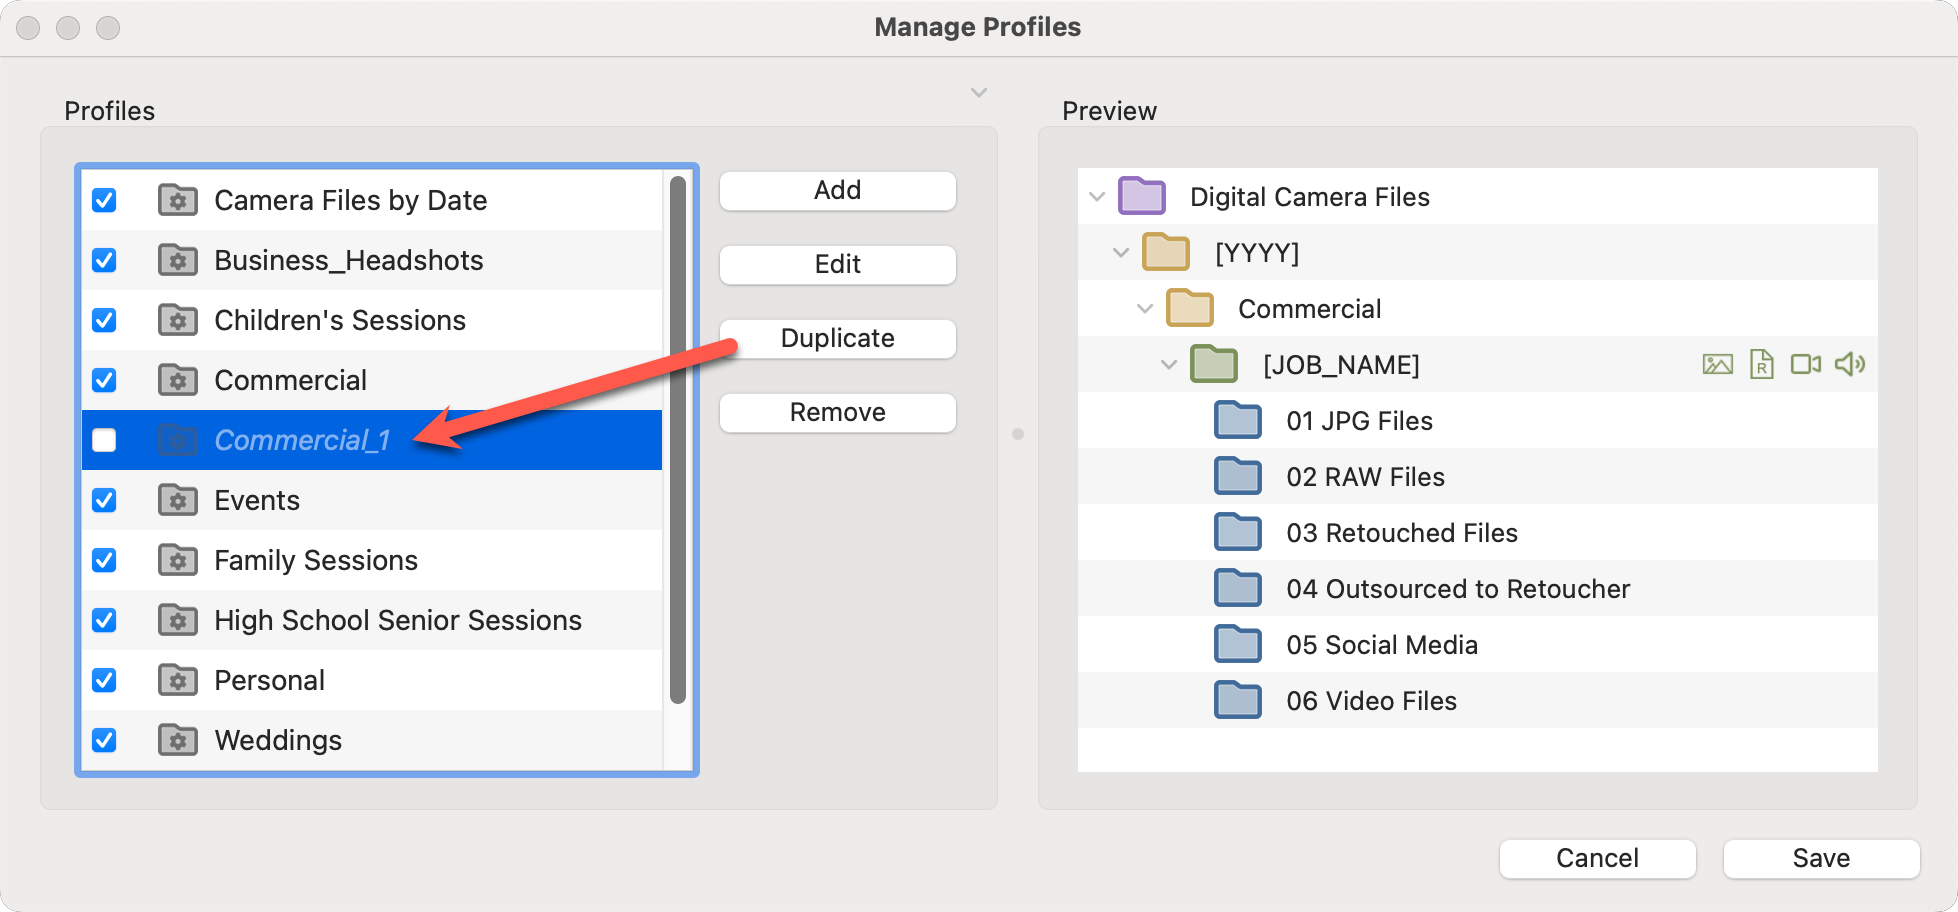Click the audio speaker file type icon
The height and width of the screenshot is (912, 1958).
point(1849,365)
